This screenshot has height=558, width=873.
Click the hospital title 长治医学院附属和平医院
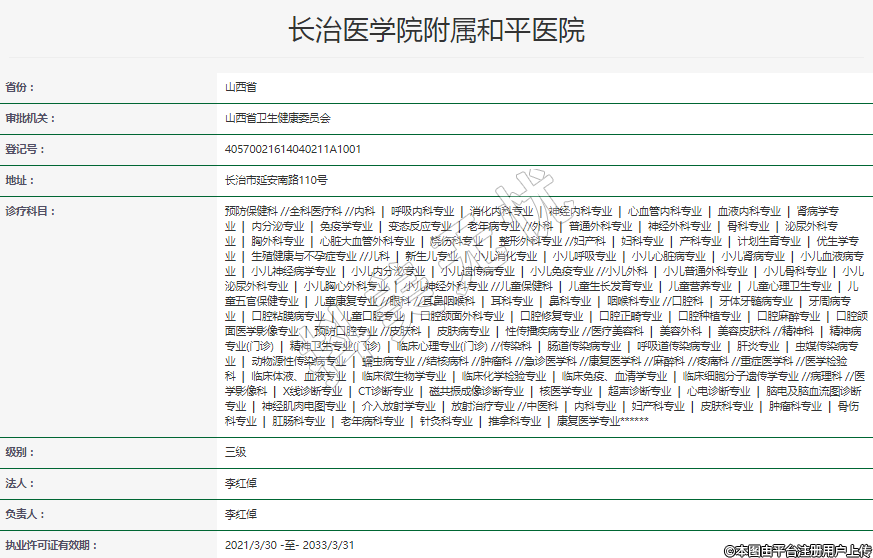[x=436, y=31]
